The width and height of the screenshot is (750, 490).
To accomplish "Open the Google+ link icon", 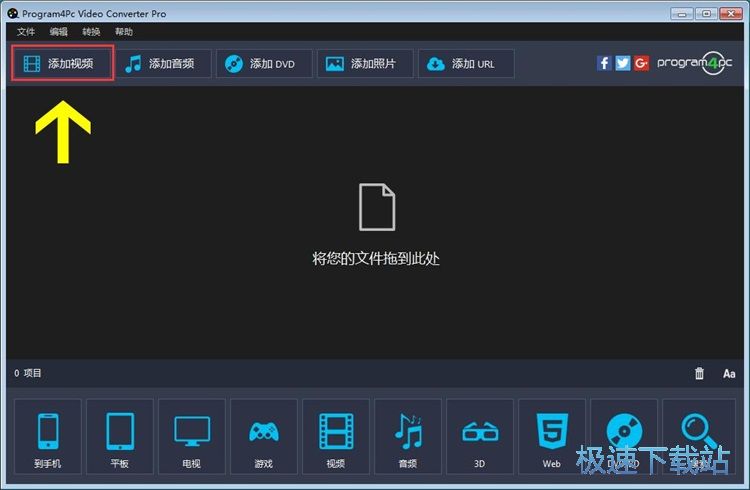I will pos(641,63).
